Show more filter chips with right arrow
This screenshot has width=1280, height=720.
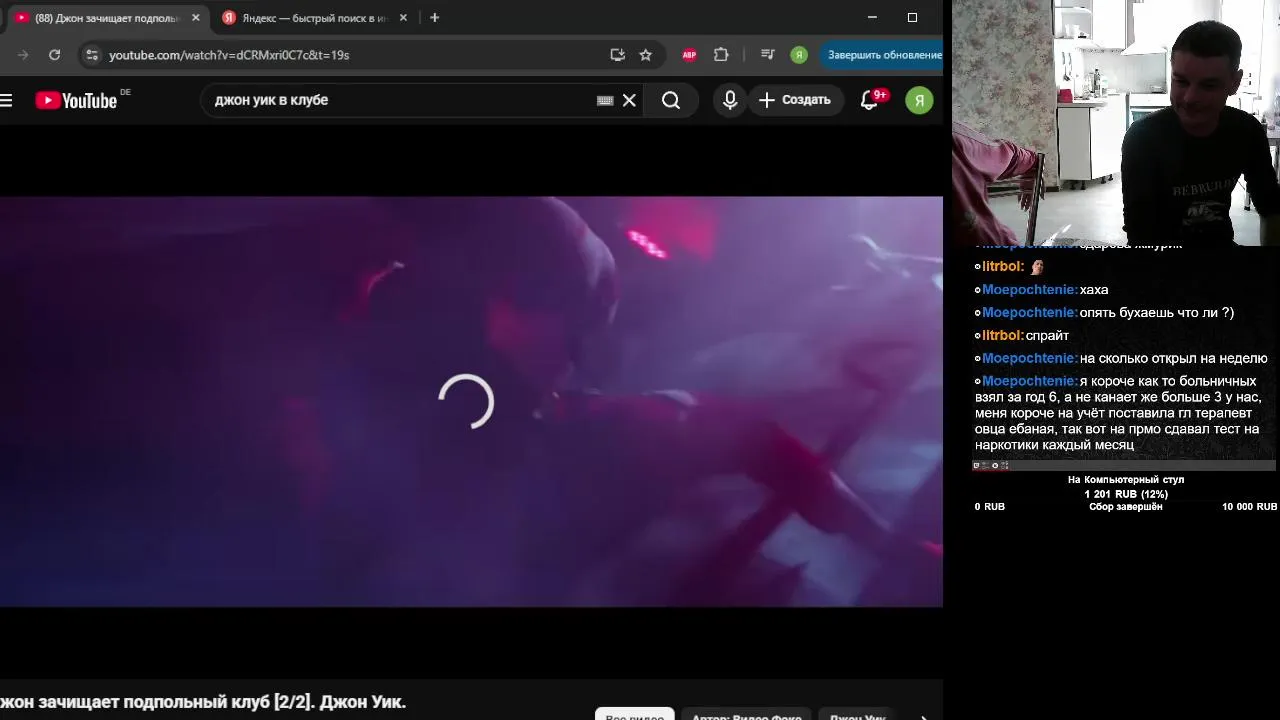point(923,716)
